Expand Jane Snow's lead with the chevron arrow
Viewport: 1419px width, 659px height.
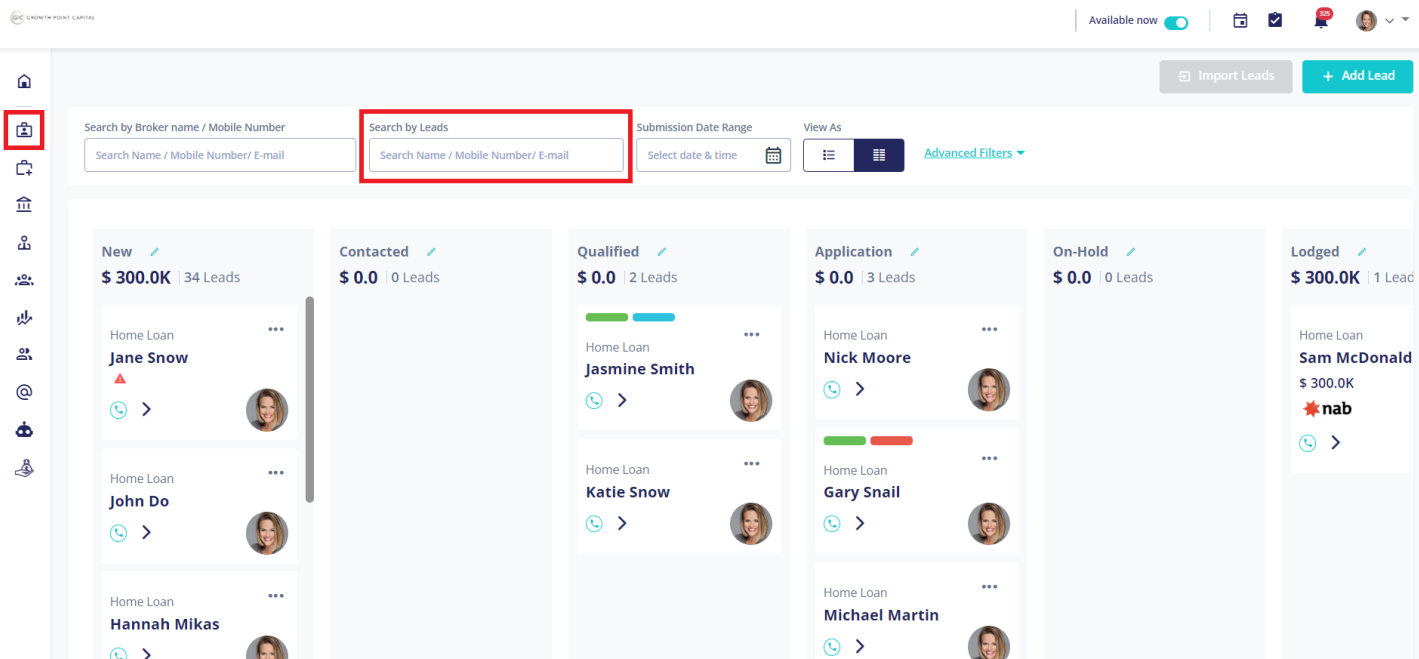click(146, 409)
